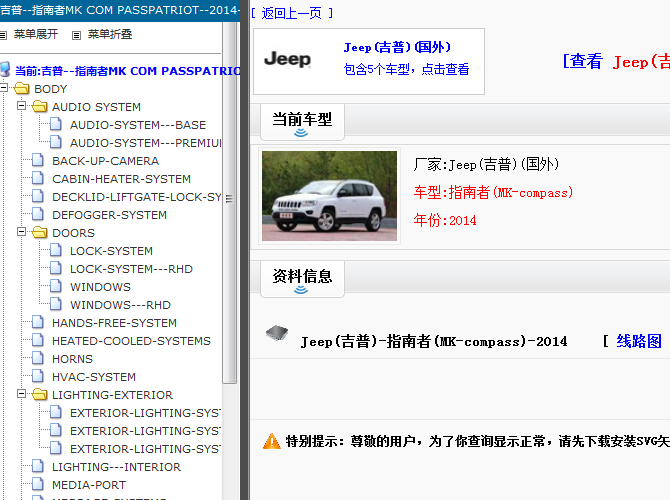Image resolution: width=670 pixels, height=500 pixels.
Task: Open the Jeep(吉普)(国外) brand link
Action: (397, 47)
